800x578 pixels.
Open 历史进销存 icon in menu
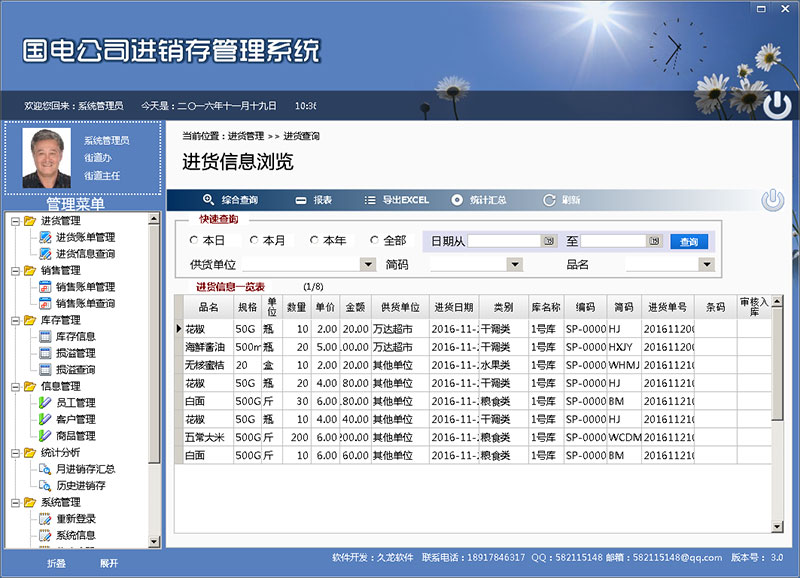point(45,485)
